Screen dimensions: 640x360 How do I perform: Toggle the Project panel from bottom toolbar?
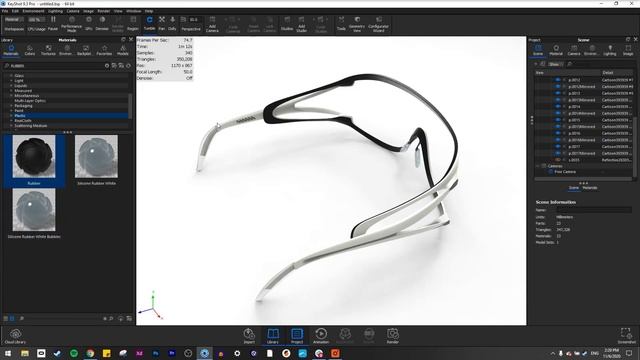(x=297, y=336)
